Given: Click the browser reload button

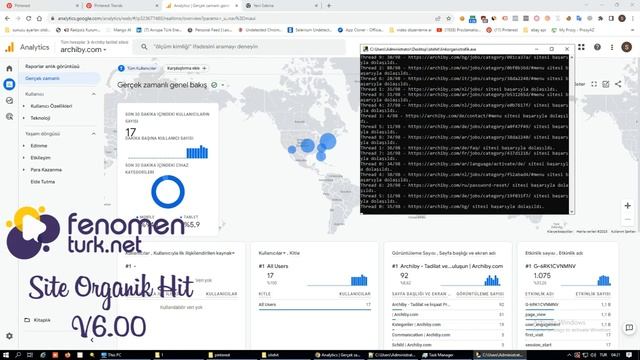Looking at the screenshot, I should [29, 18].
